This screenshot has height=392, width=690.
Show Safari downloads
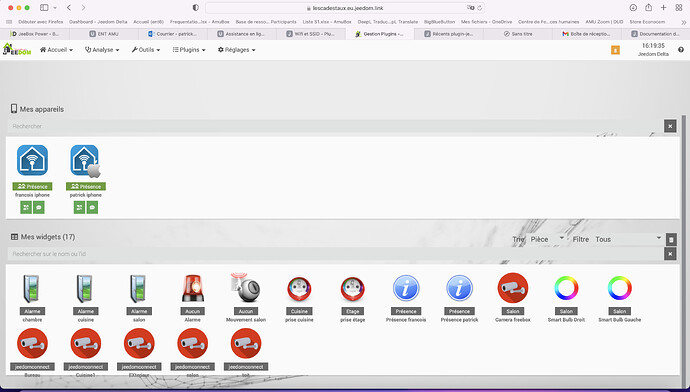click(633, 7)
